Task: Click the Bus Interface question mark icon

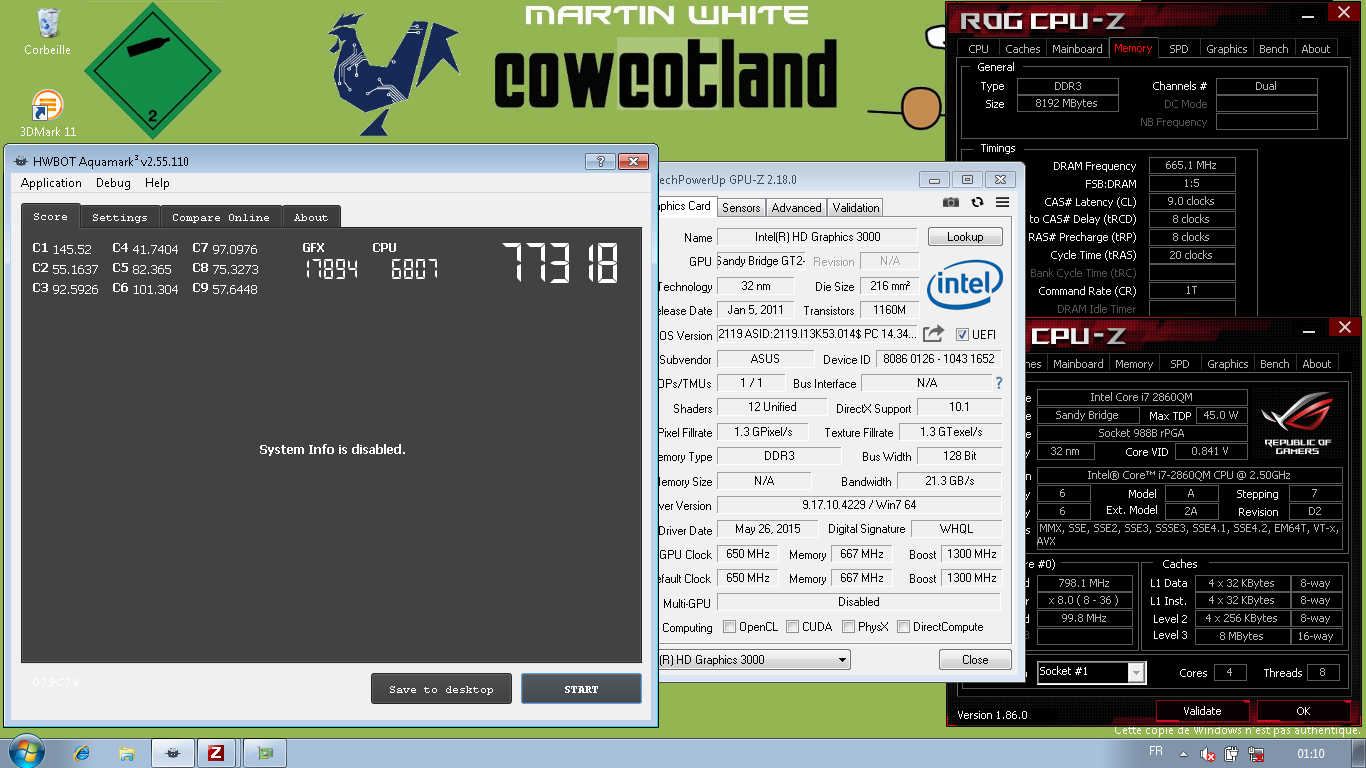Action: coord(998,383)
